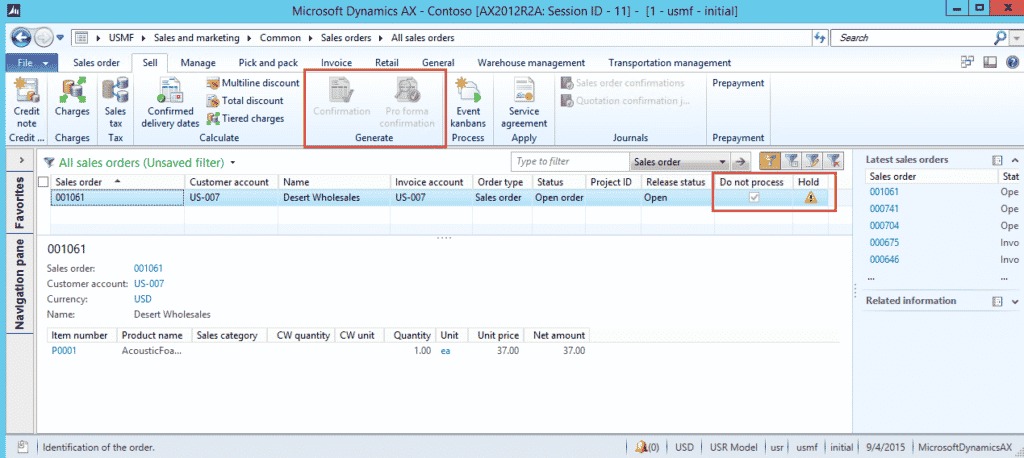Open the help question mark icon

click(1012, 63)
